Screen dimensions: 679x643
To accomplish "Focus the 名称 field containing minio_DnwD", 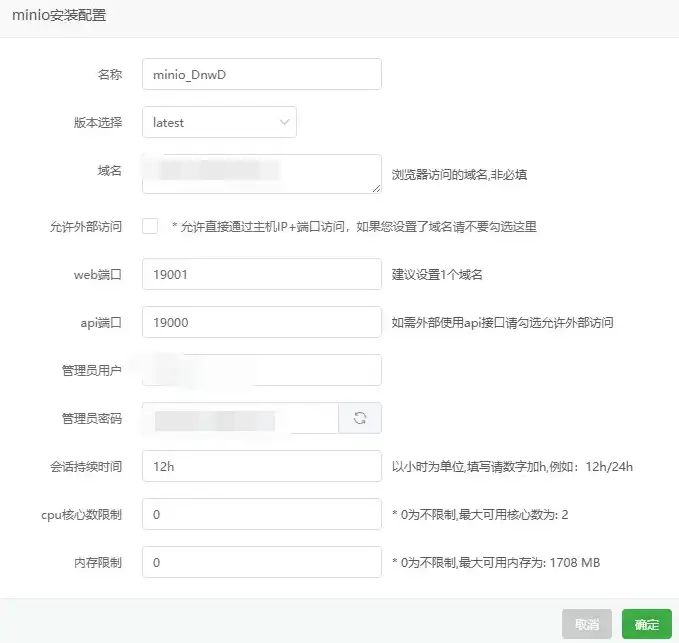I will pyautogui.click(x=262, y=74).
